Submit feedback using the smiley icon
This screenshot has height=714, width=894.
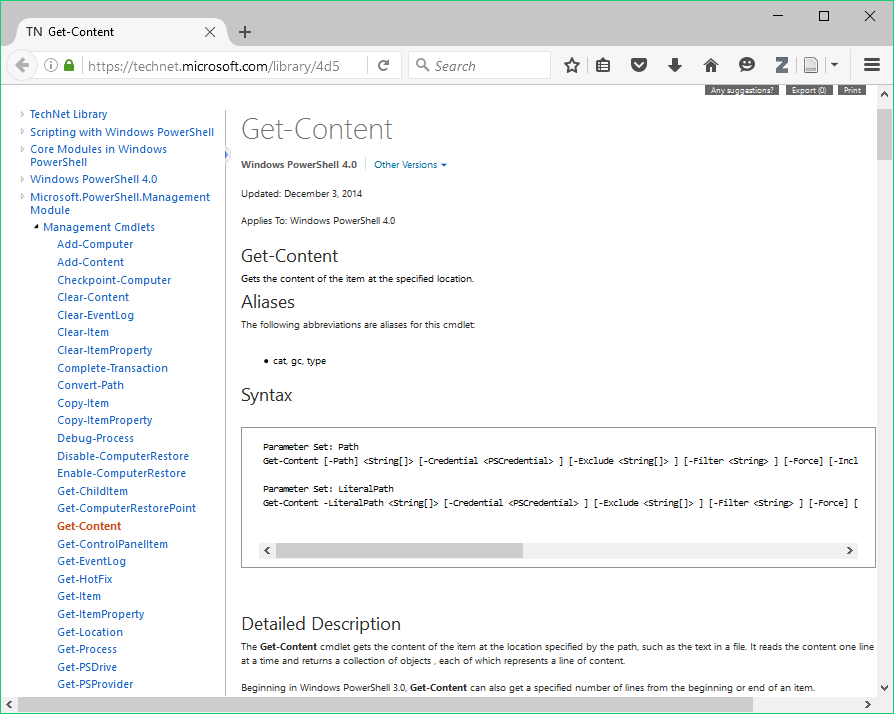tap(746, 65)
